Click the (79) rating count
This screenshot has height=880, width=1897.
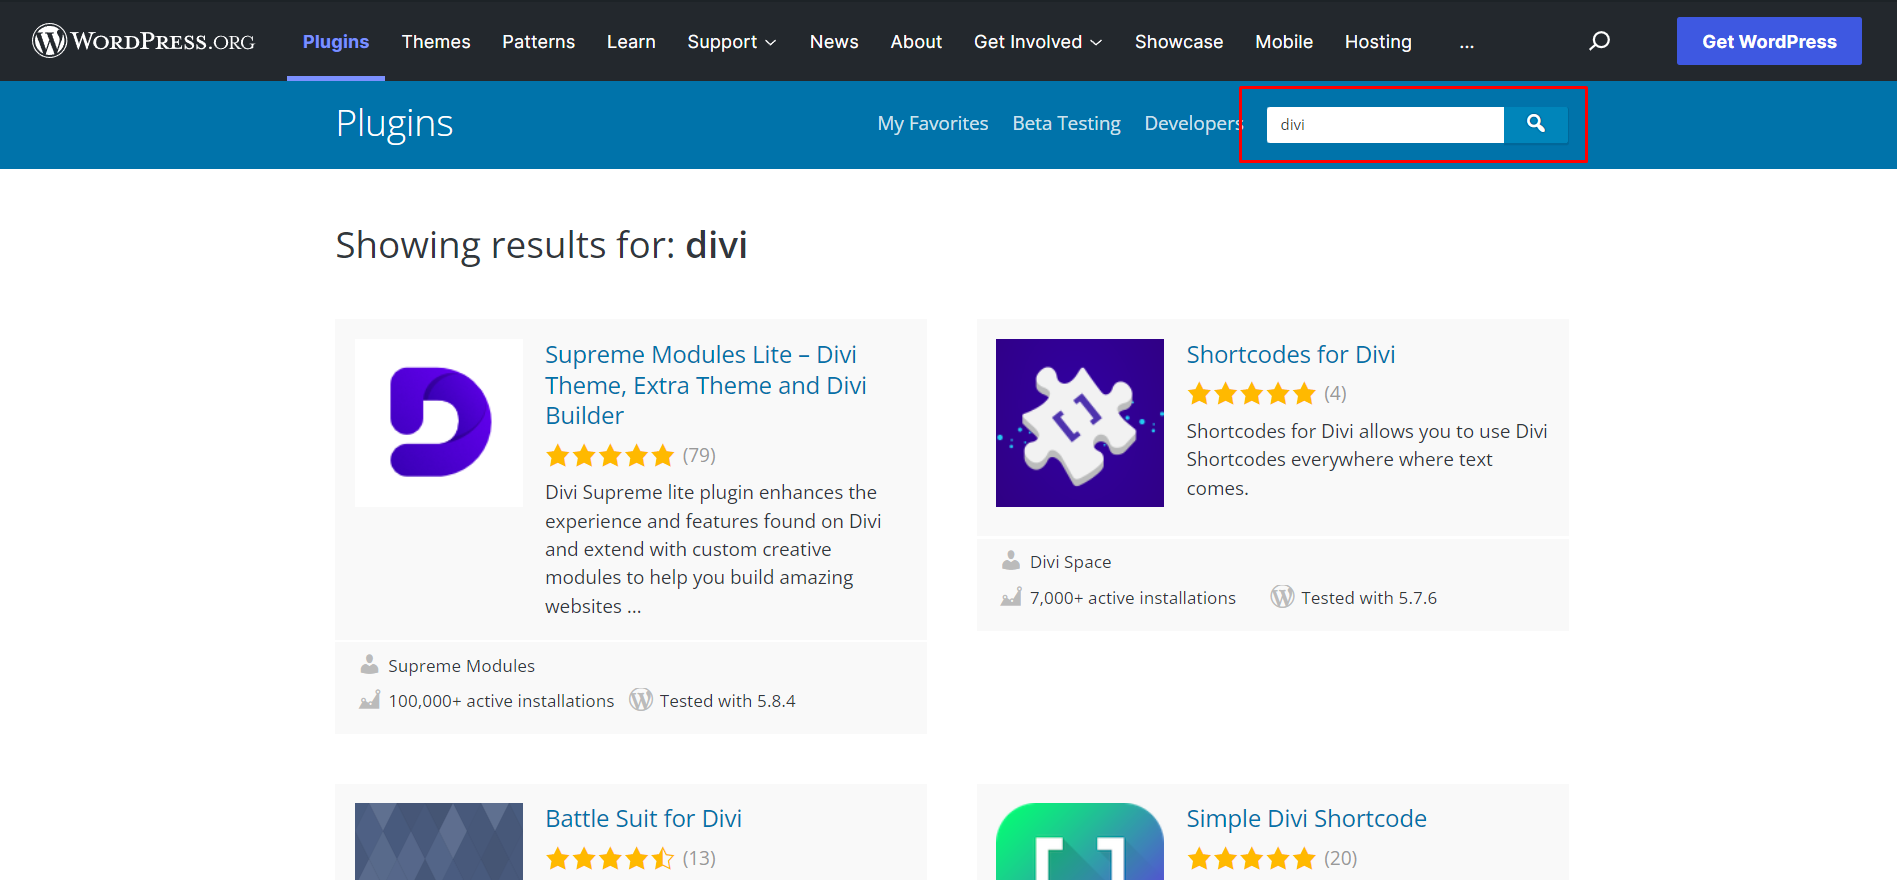coord(699,456)
